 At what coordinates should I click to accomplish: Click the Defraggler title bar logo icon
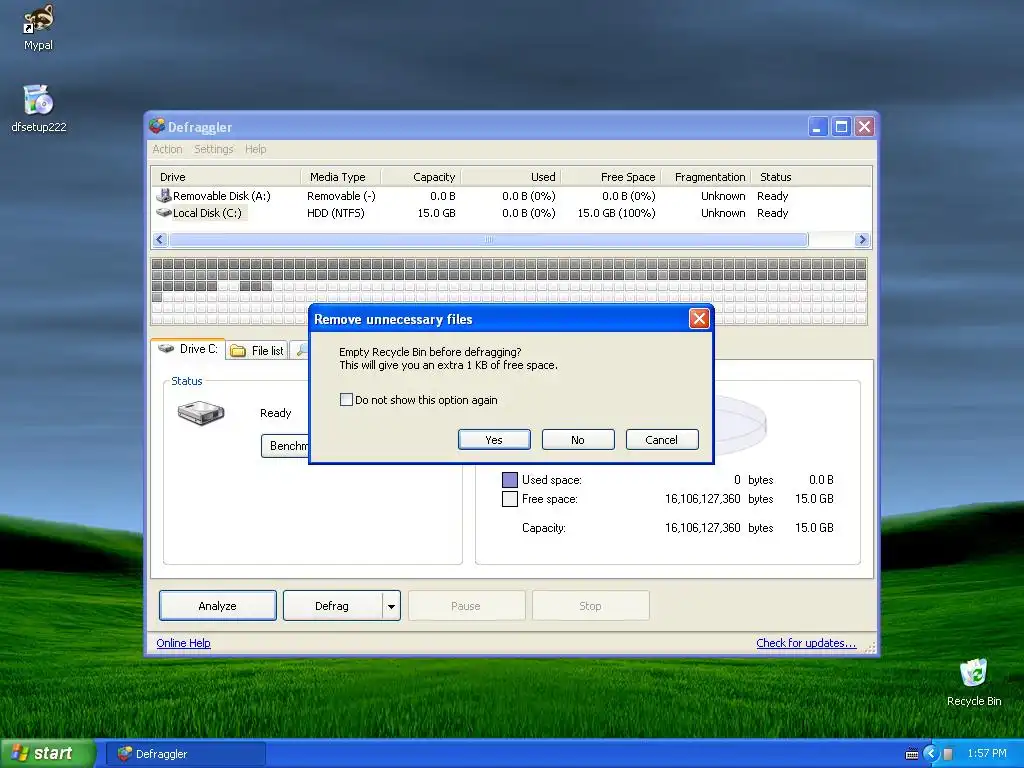click(157, 126)
